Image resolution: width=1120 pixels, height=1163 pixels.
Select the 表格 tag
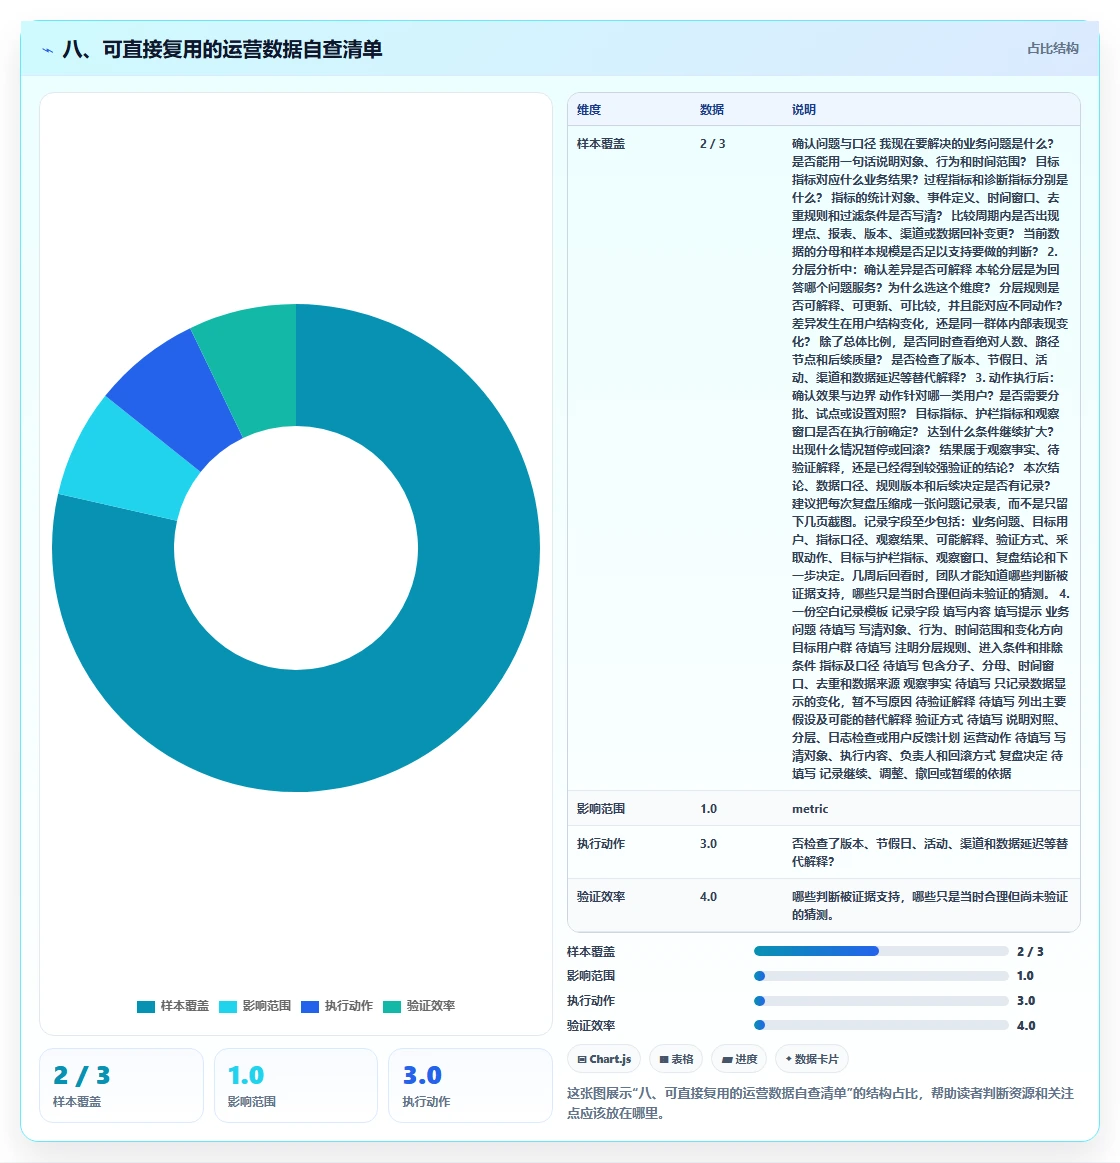[676, 1059]
